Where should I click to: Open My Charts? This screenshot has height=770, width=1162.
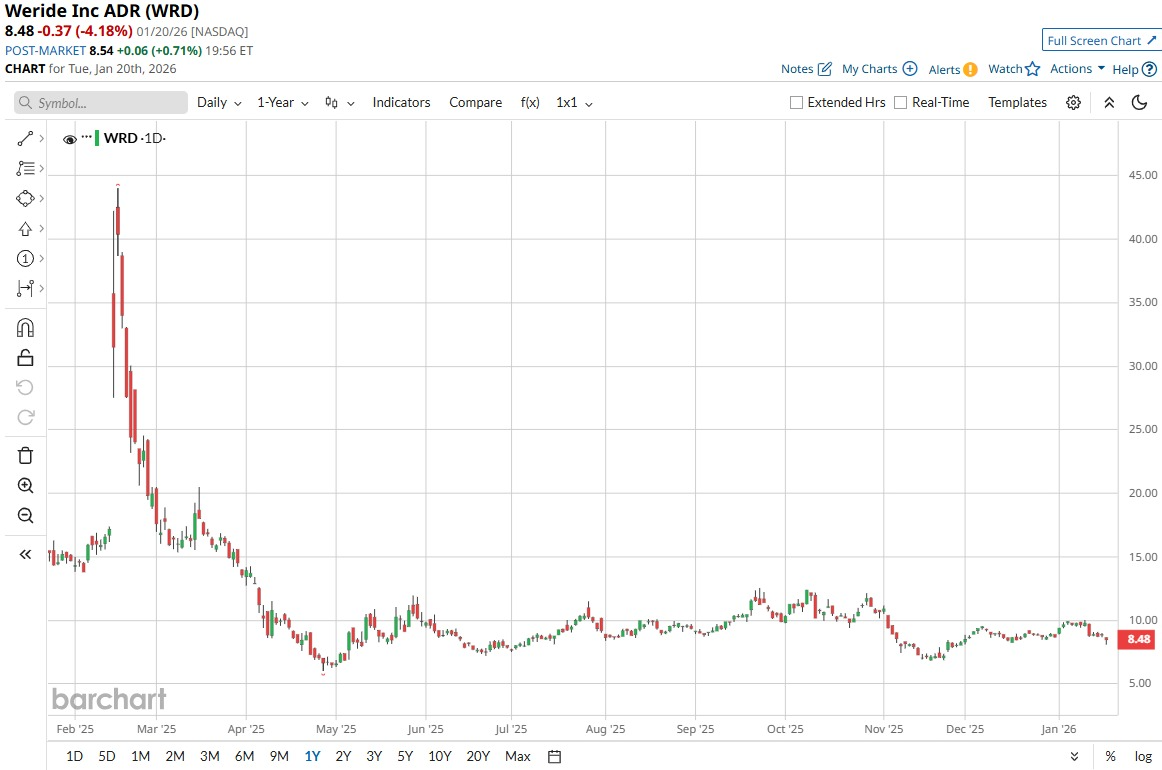880,69
